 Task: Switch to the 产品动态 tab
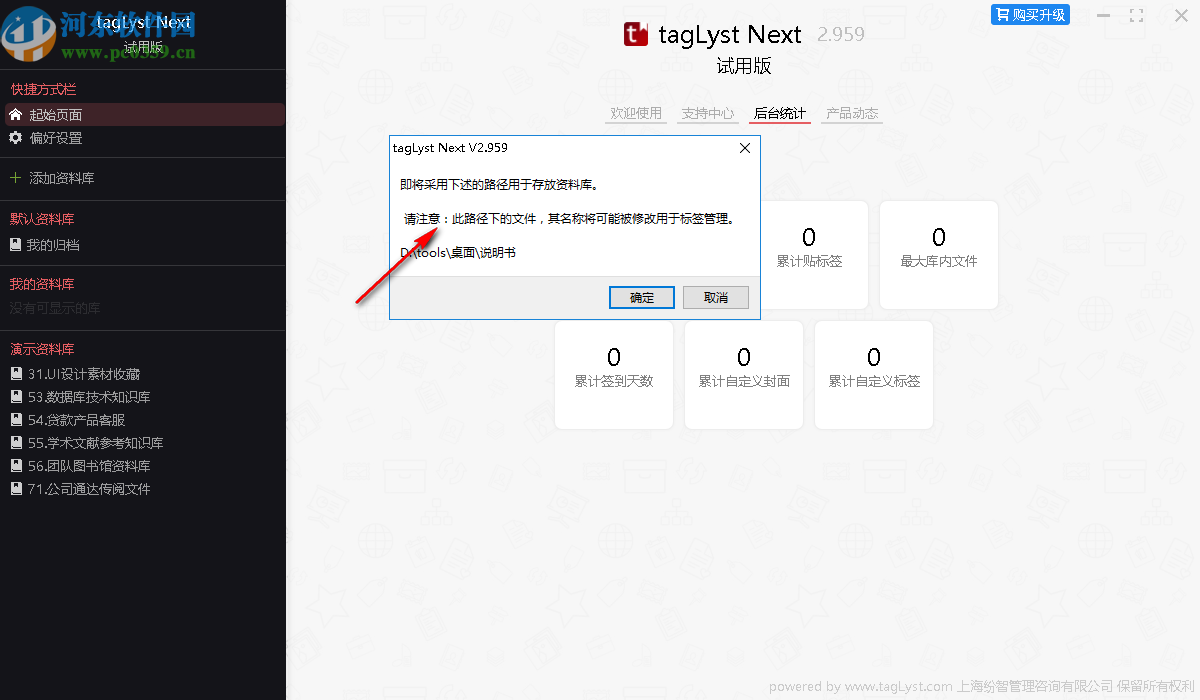[851, 113]
